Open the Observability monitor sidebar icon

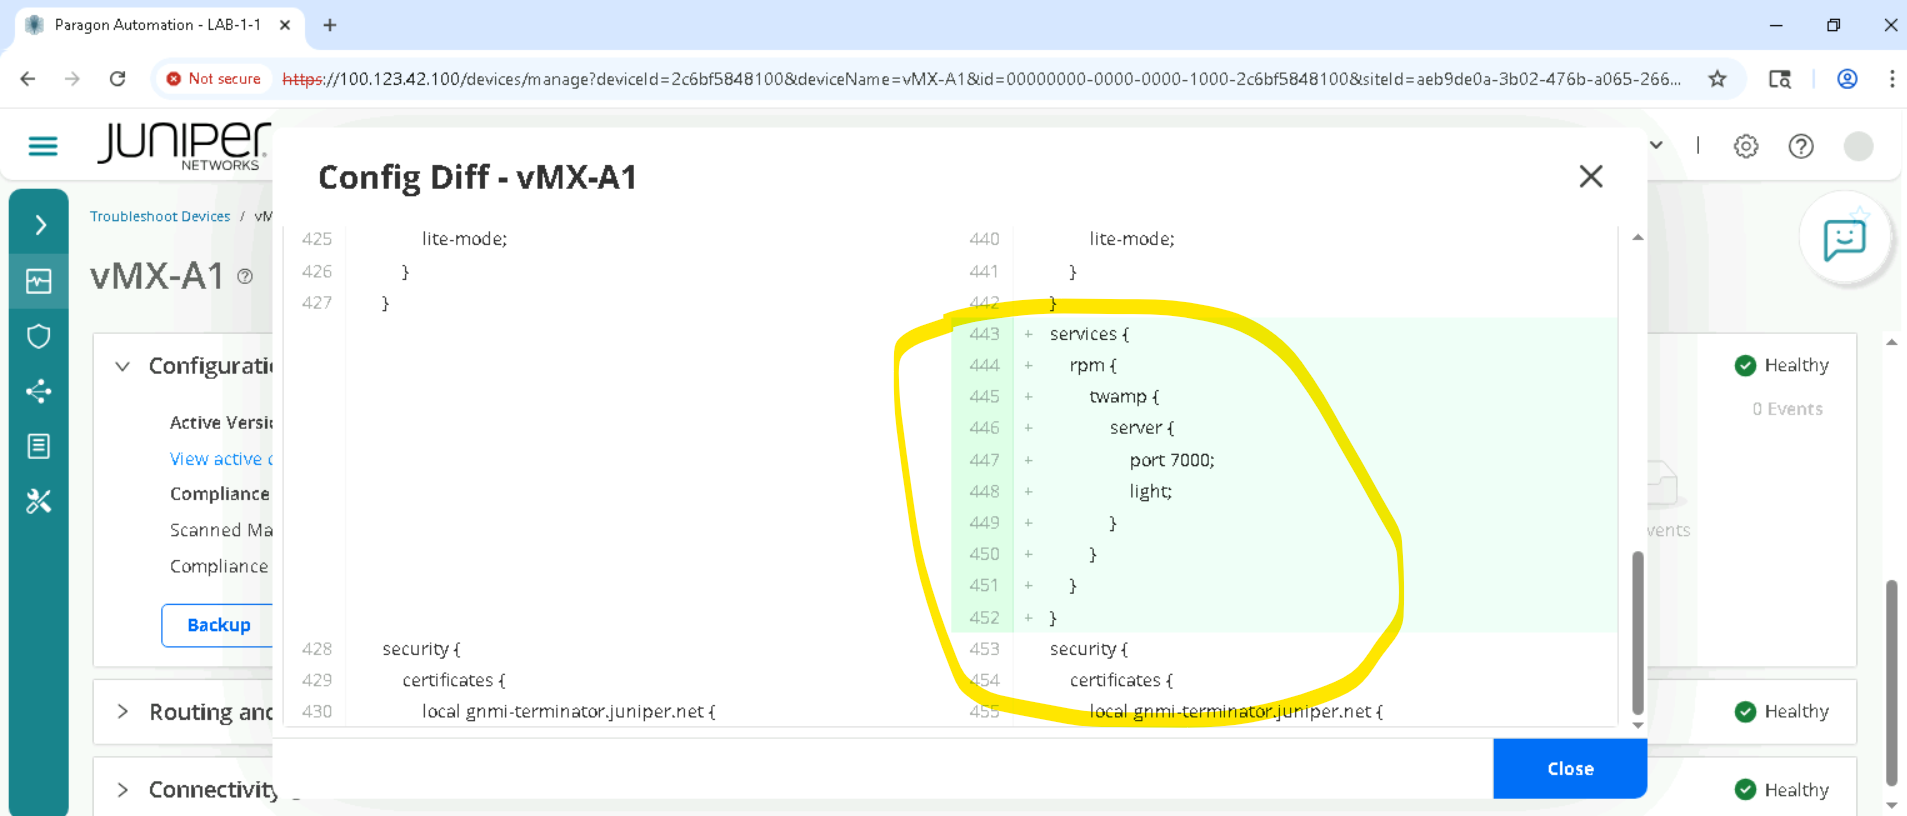click(x=39, y=282)
